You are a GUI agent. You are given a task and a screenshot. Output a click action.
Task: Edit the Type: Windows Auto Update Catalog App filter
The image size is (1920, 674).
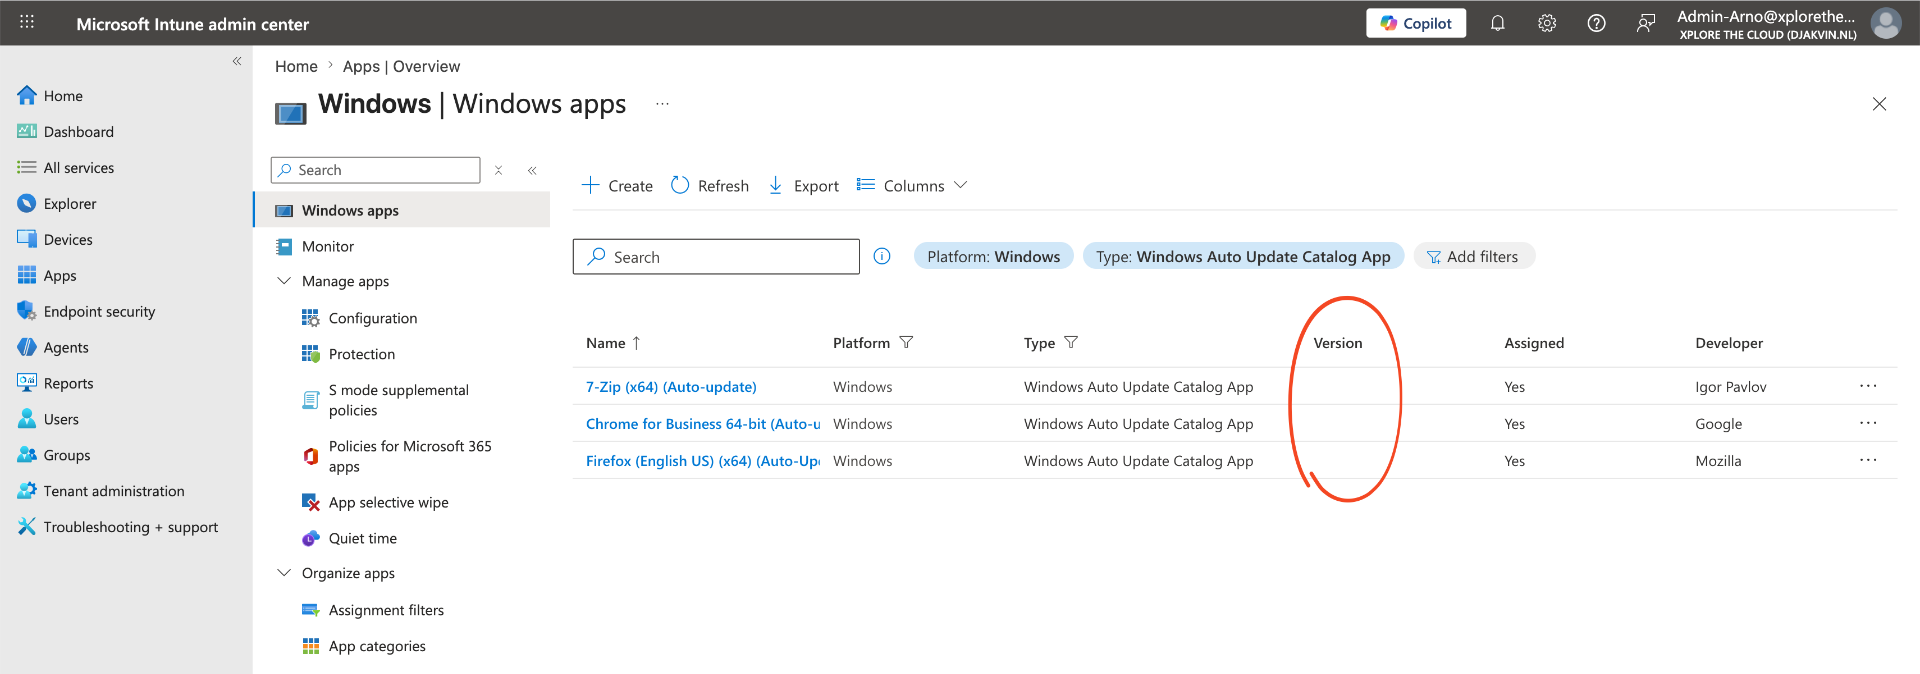coord(1243,257)
